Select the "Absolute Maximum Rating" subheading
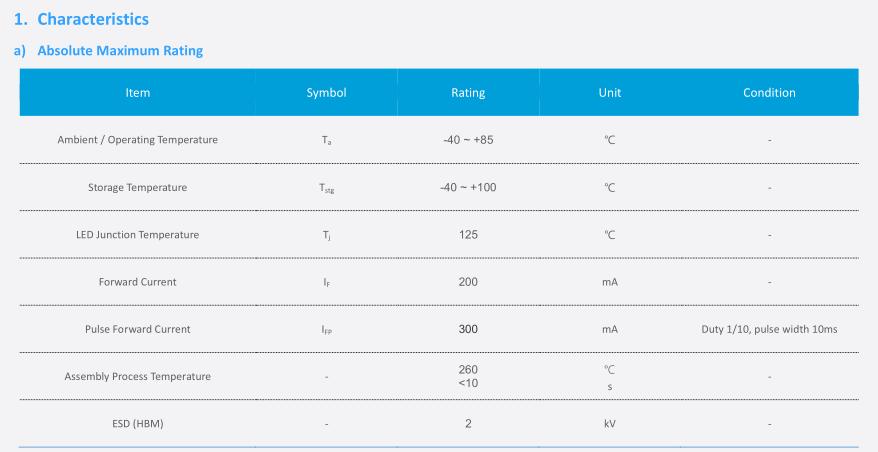Viewport: 878px width, 452px height. point(119,51)
